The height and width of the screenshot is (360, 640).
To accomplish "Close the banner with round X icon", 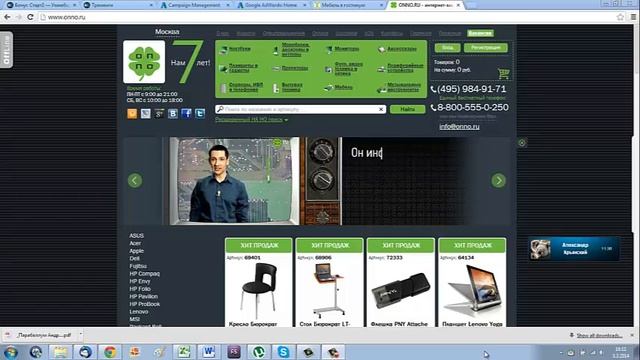I will 522,142.
